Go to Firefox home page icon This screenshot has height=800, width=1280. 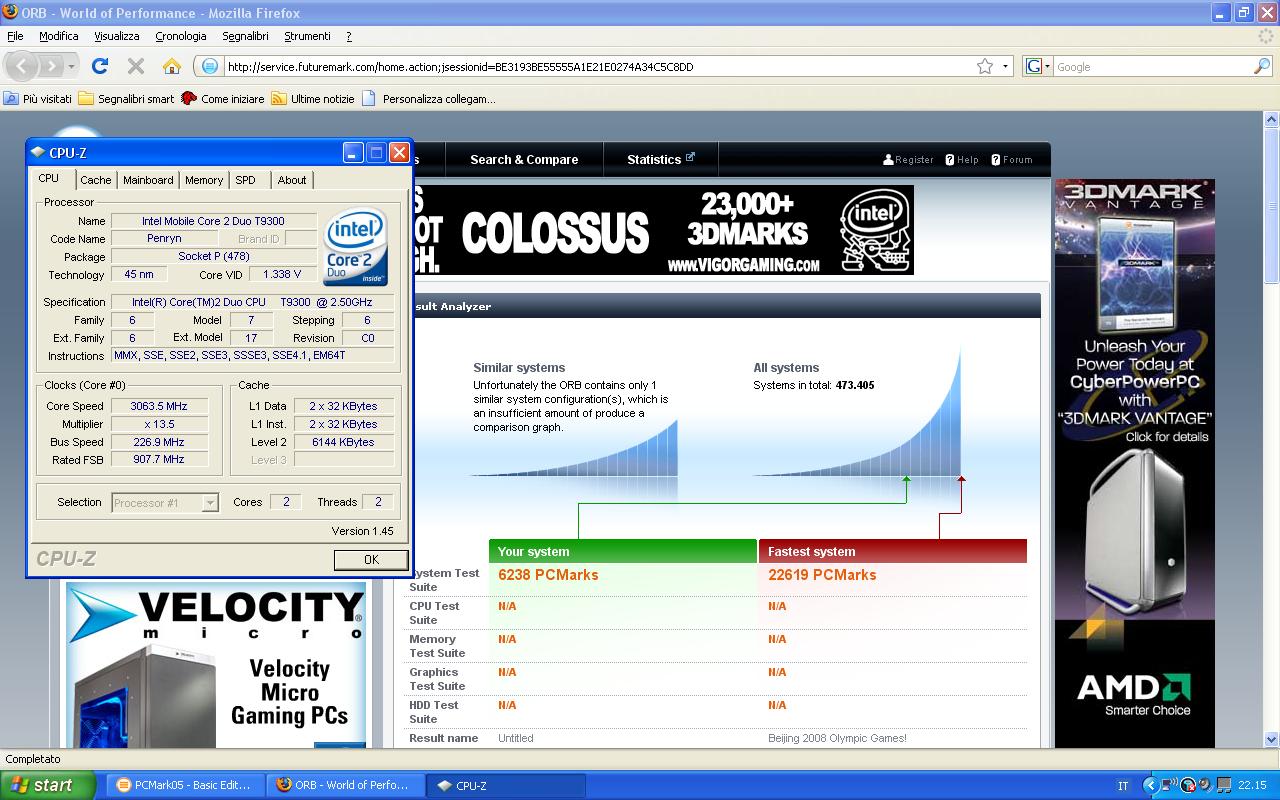(x=172, y=66)
